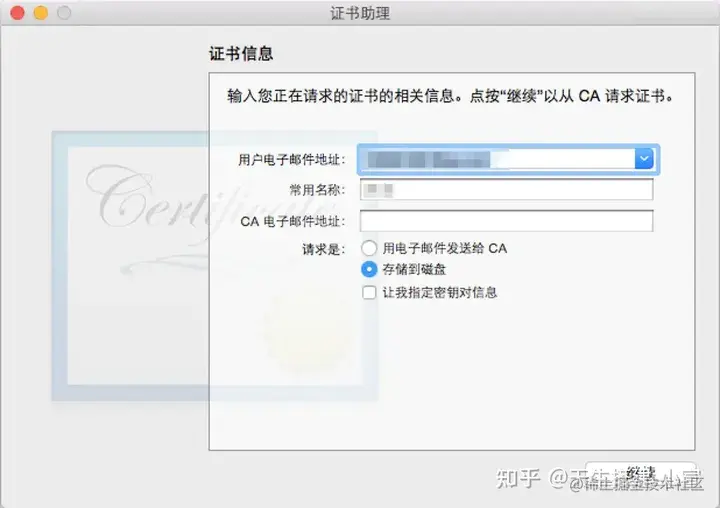Click the empty CA 电子邮件地址 field
Screen dimensions: 720x508
coord(506,221)
